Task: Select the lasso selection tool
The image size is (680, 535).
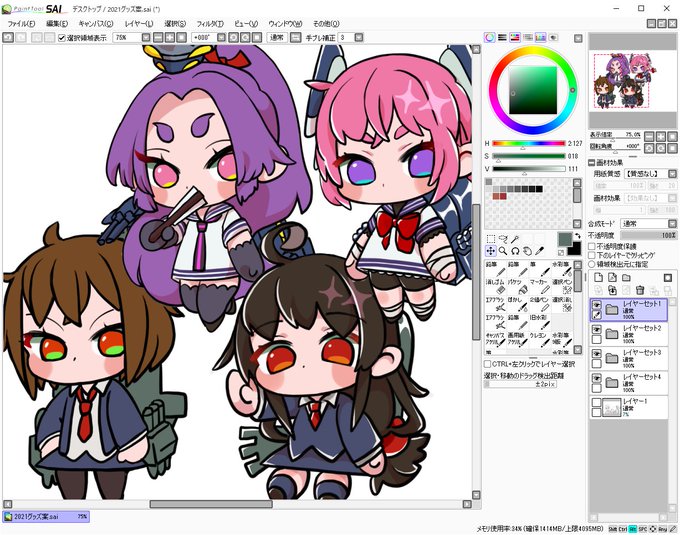Action: [503, 239]
